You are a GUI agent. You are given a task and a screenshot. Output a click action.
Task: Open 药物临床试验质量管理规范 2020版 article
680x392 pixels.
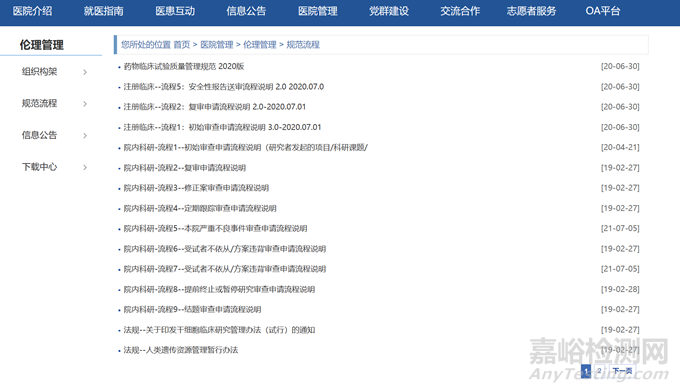pyautogui.click(x=184, y=66)
